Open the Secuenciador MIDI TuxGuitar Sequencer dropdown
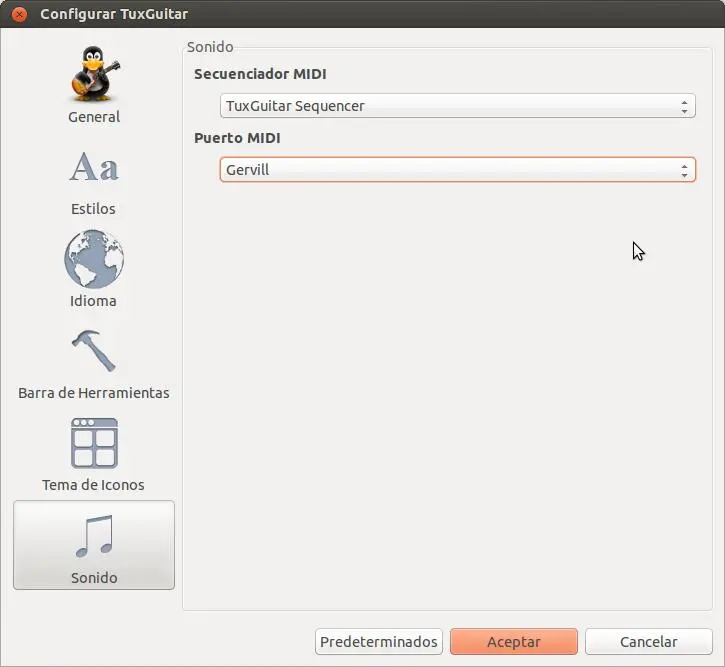Image resolution: width=725 pixels, height=667 pixels. coord(458,106)
